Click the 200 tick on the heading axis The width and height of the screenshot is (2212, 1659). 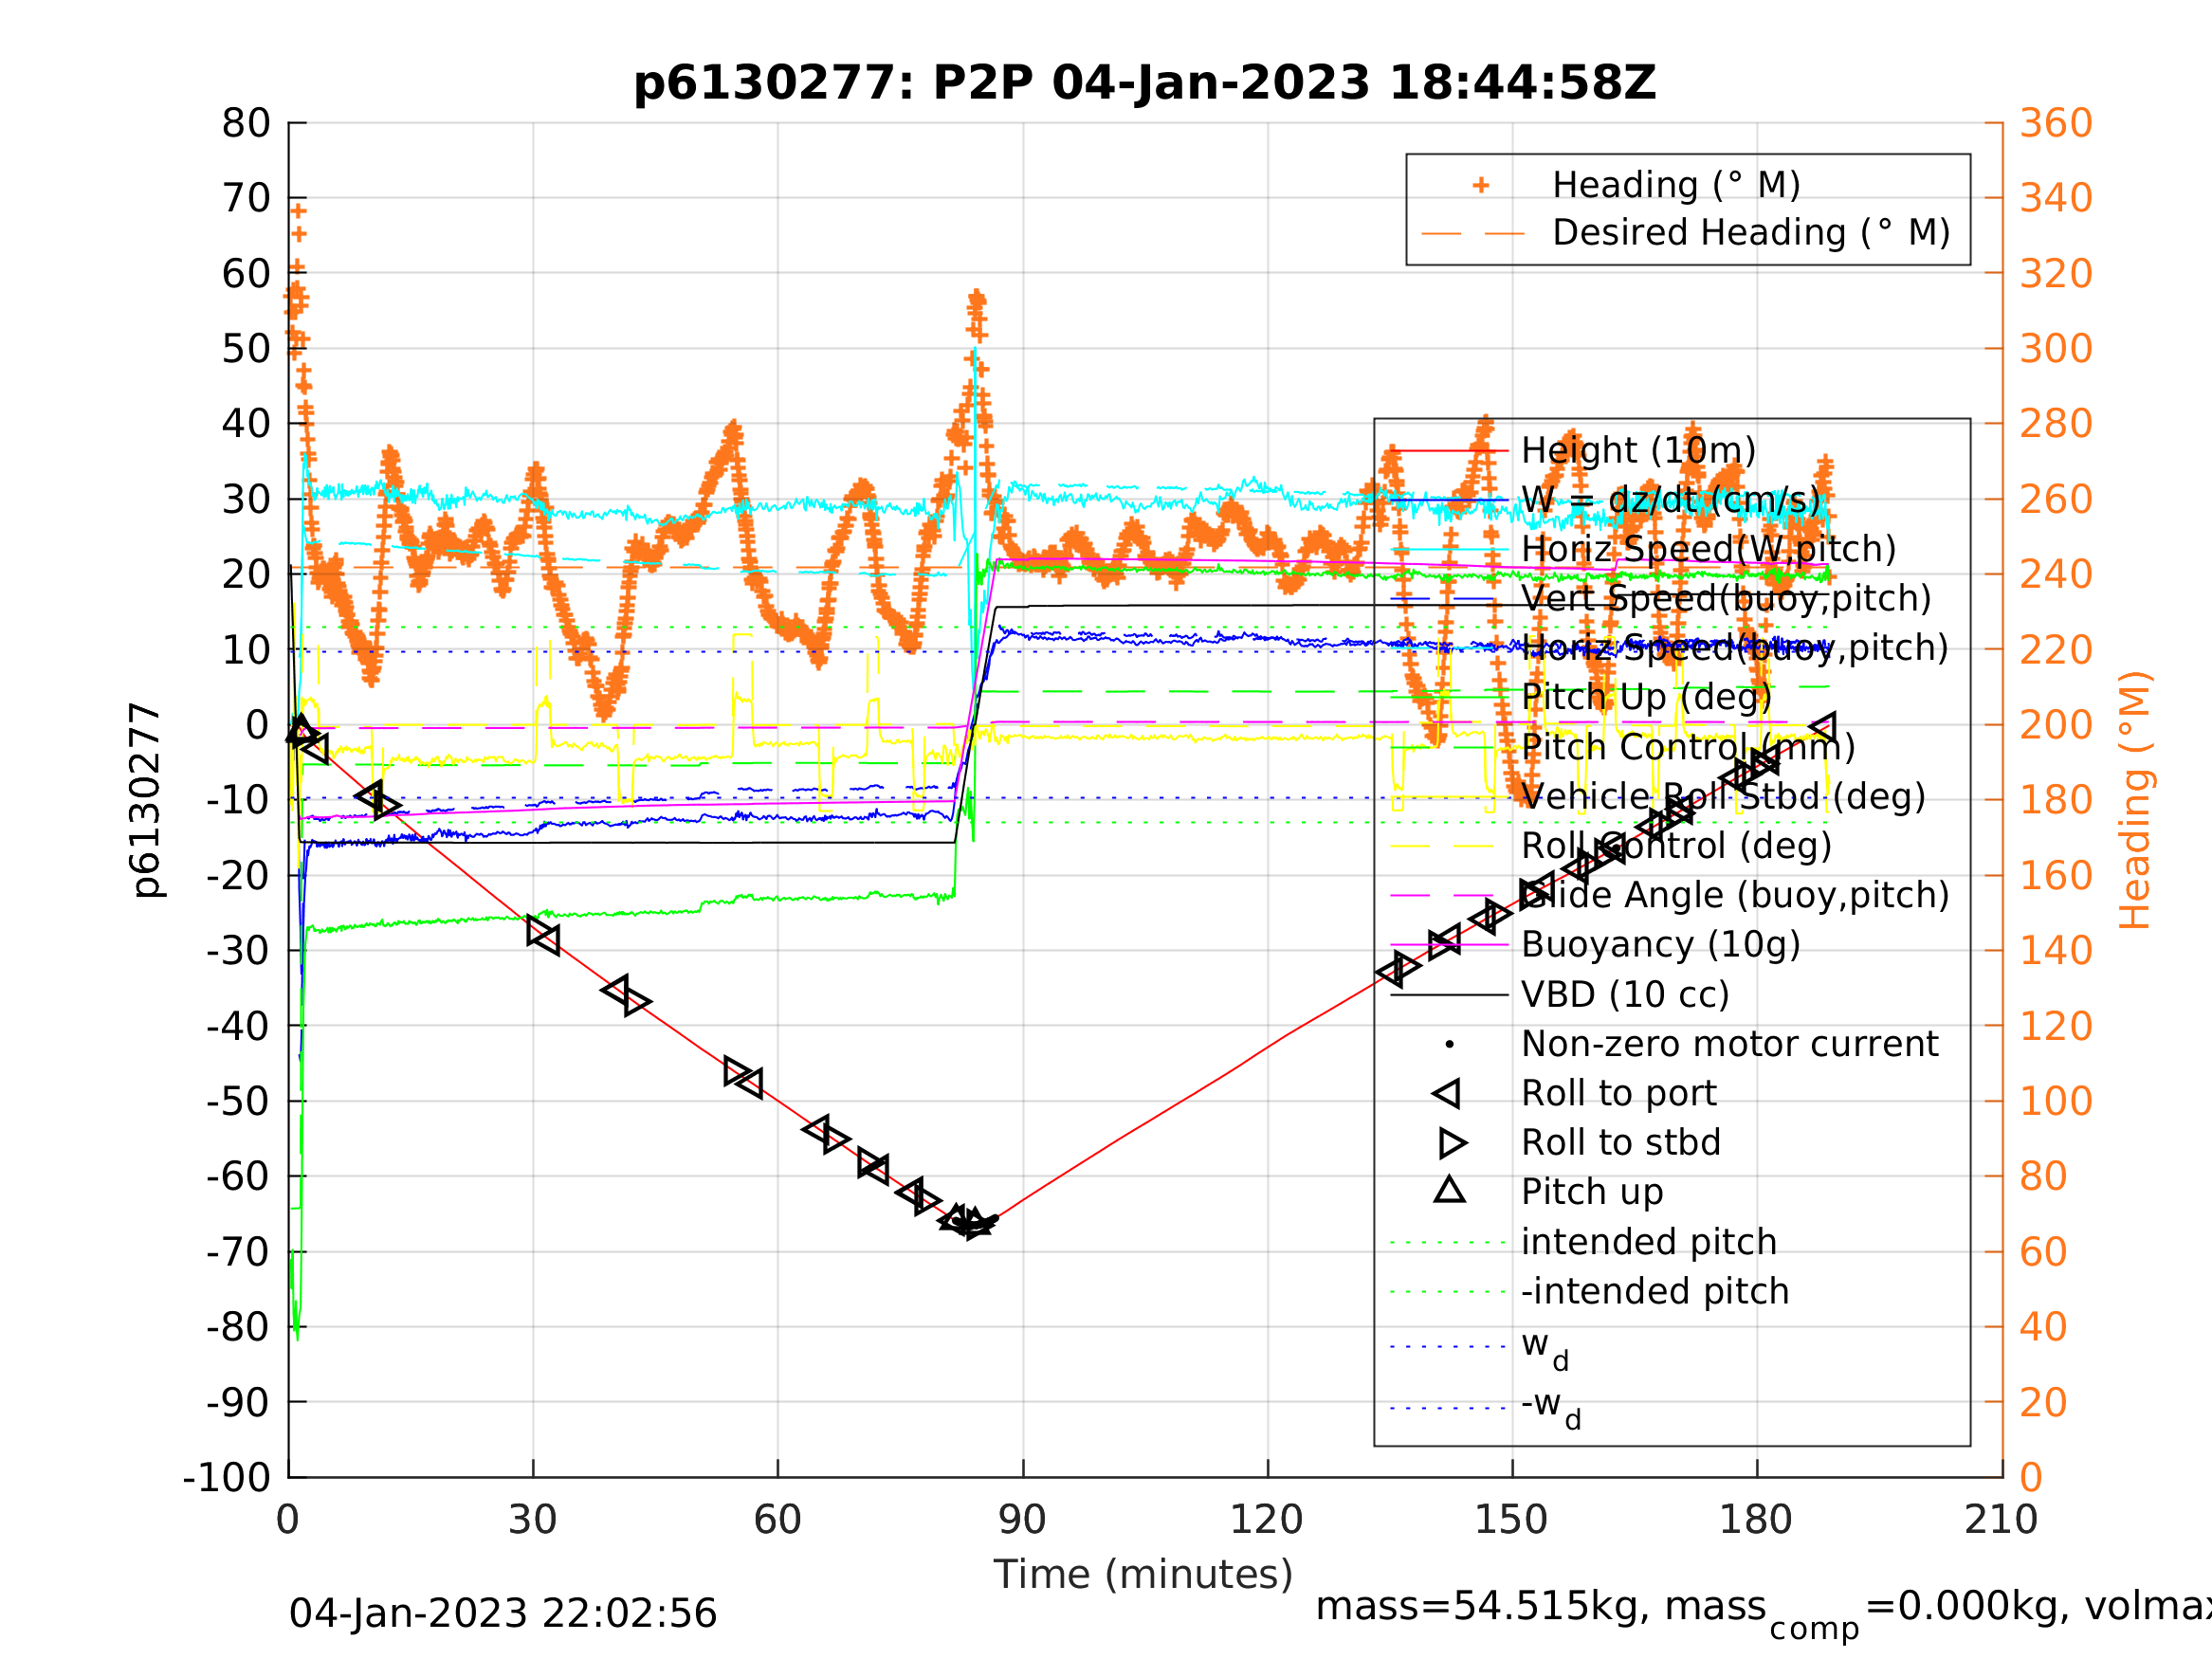[2056, 725]
